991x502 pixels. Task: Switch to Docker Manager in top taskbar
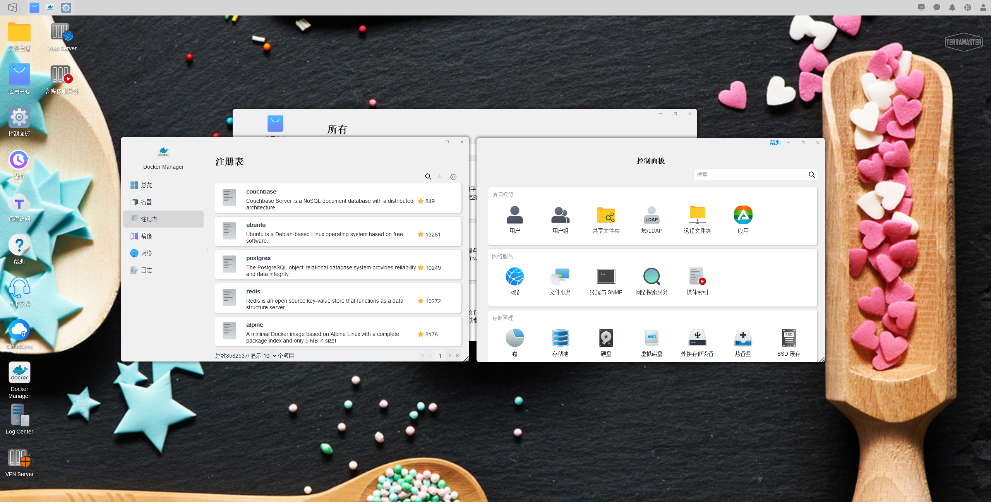pos(50,8)
